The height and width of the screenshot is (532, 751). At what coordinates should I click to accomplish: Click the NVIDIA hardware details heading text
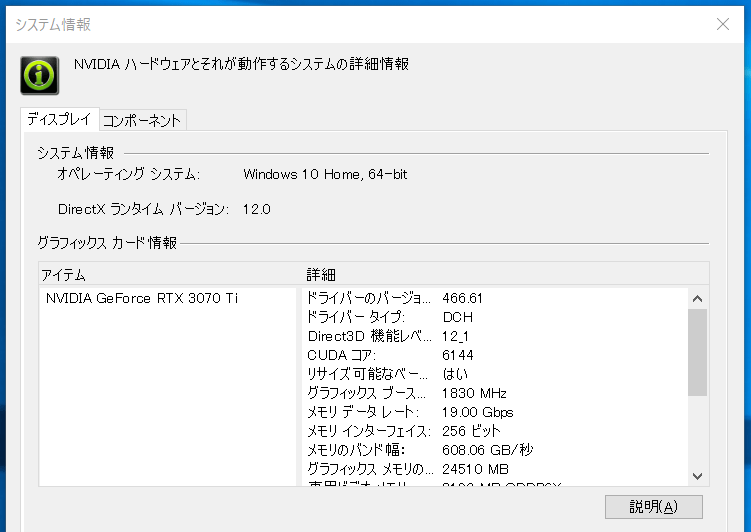point(241,64)
